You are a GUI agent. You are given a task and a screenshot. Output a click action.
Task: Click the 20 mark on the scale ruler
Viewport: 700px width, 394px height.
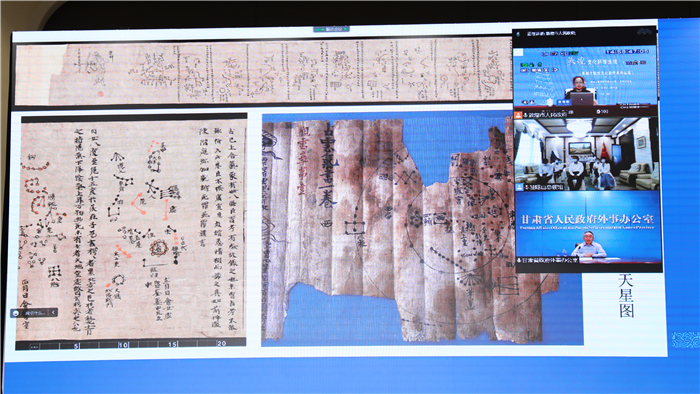221,344
